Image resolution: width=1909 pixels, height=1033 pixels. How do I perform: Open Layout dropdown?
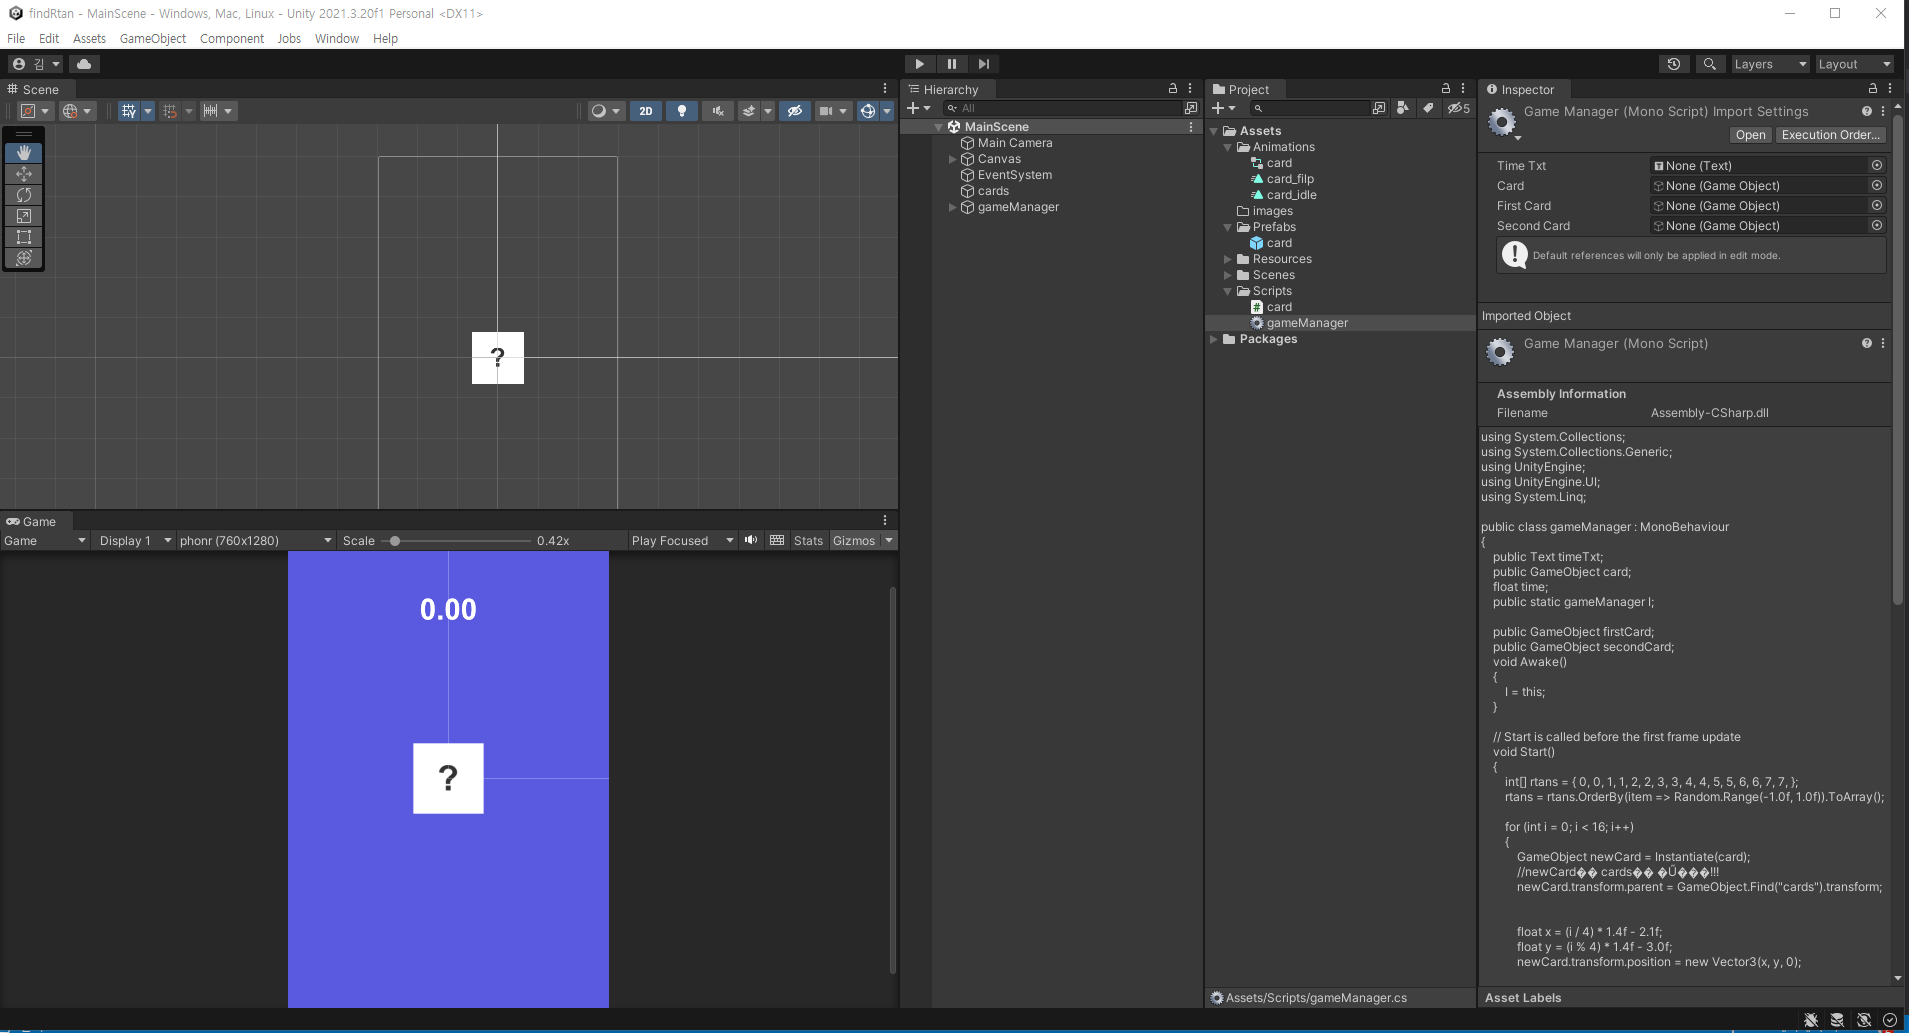click(1854, 64)
